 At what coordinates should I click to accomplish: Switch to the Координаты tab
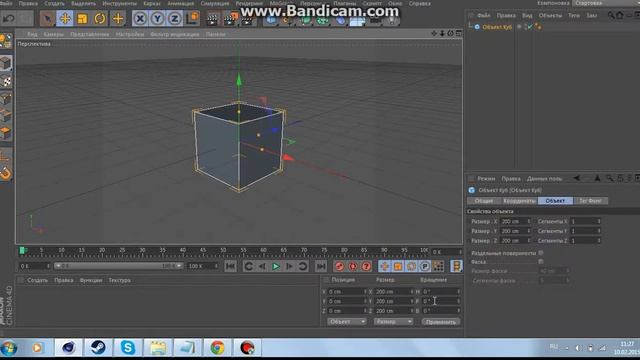[519, 201]
